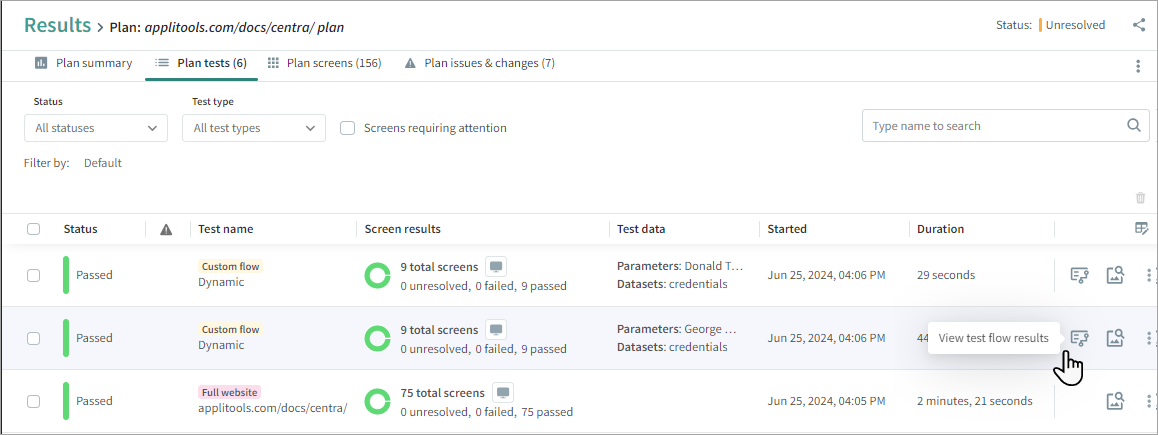The image size is (1158, 435).
Task: Click the trash delete icon
Action: pyautogui.click(x=1140, y=198)
